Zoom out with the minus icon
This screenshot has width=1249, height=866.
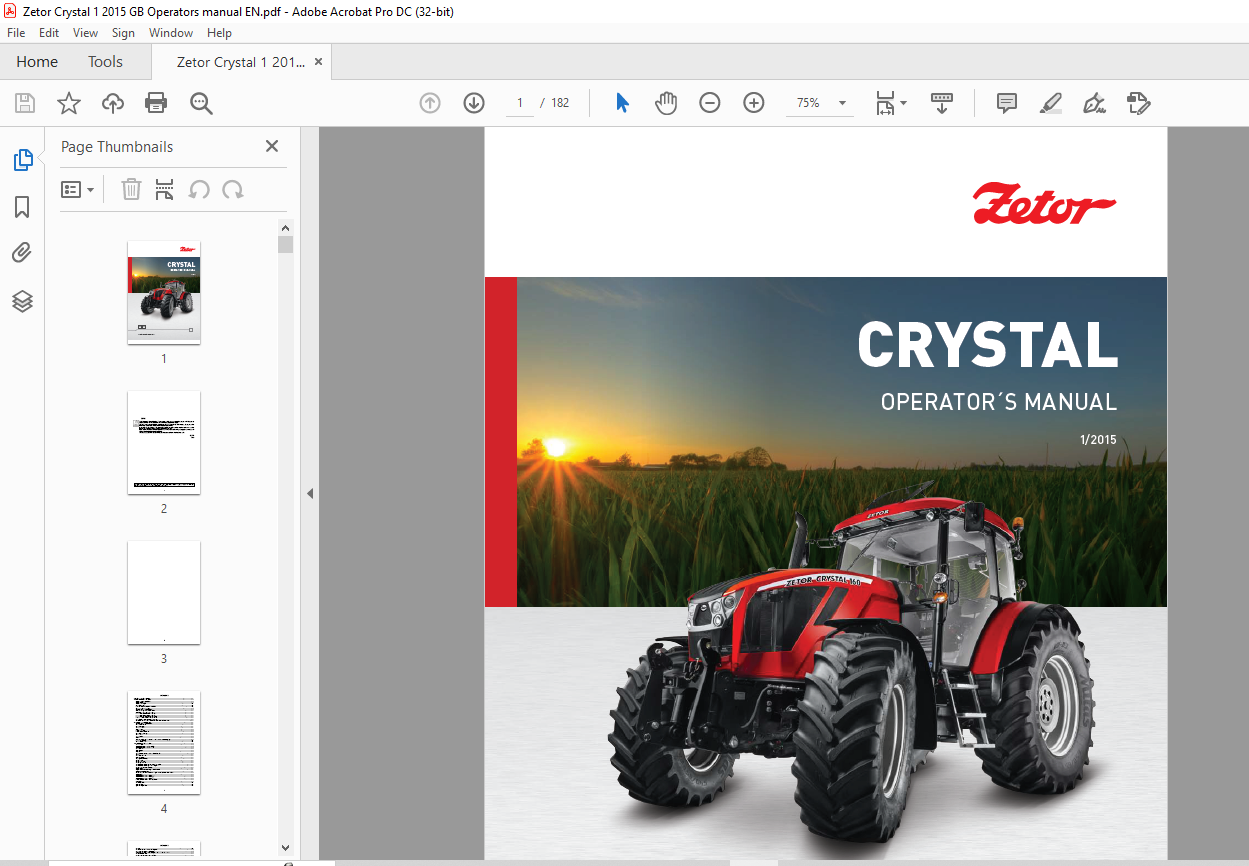click(x=710, y=103)
